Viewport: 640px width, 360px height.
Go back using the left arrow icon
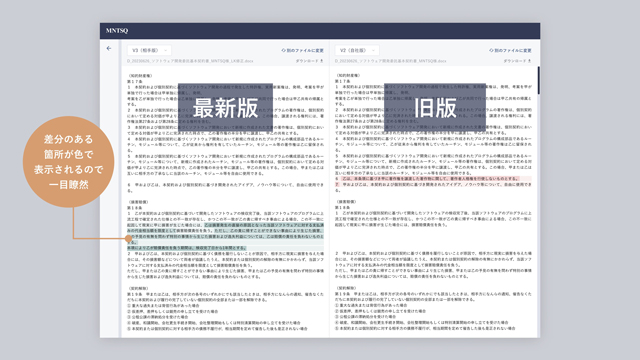(x=109, y=49)
